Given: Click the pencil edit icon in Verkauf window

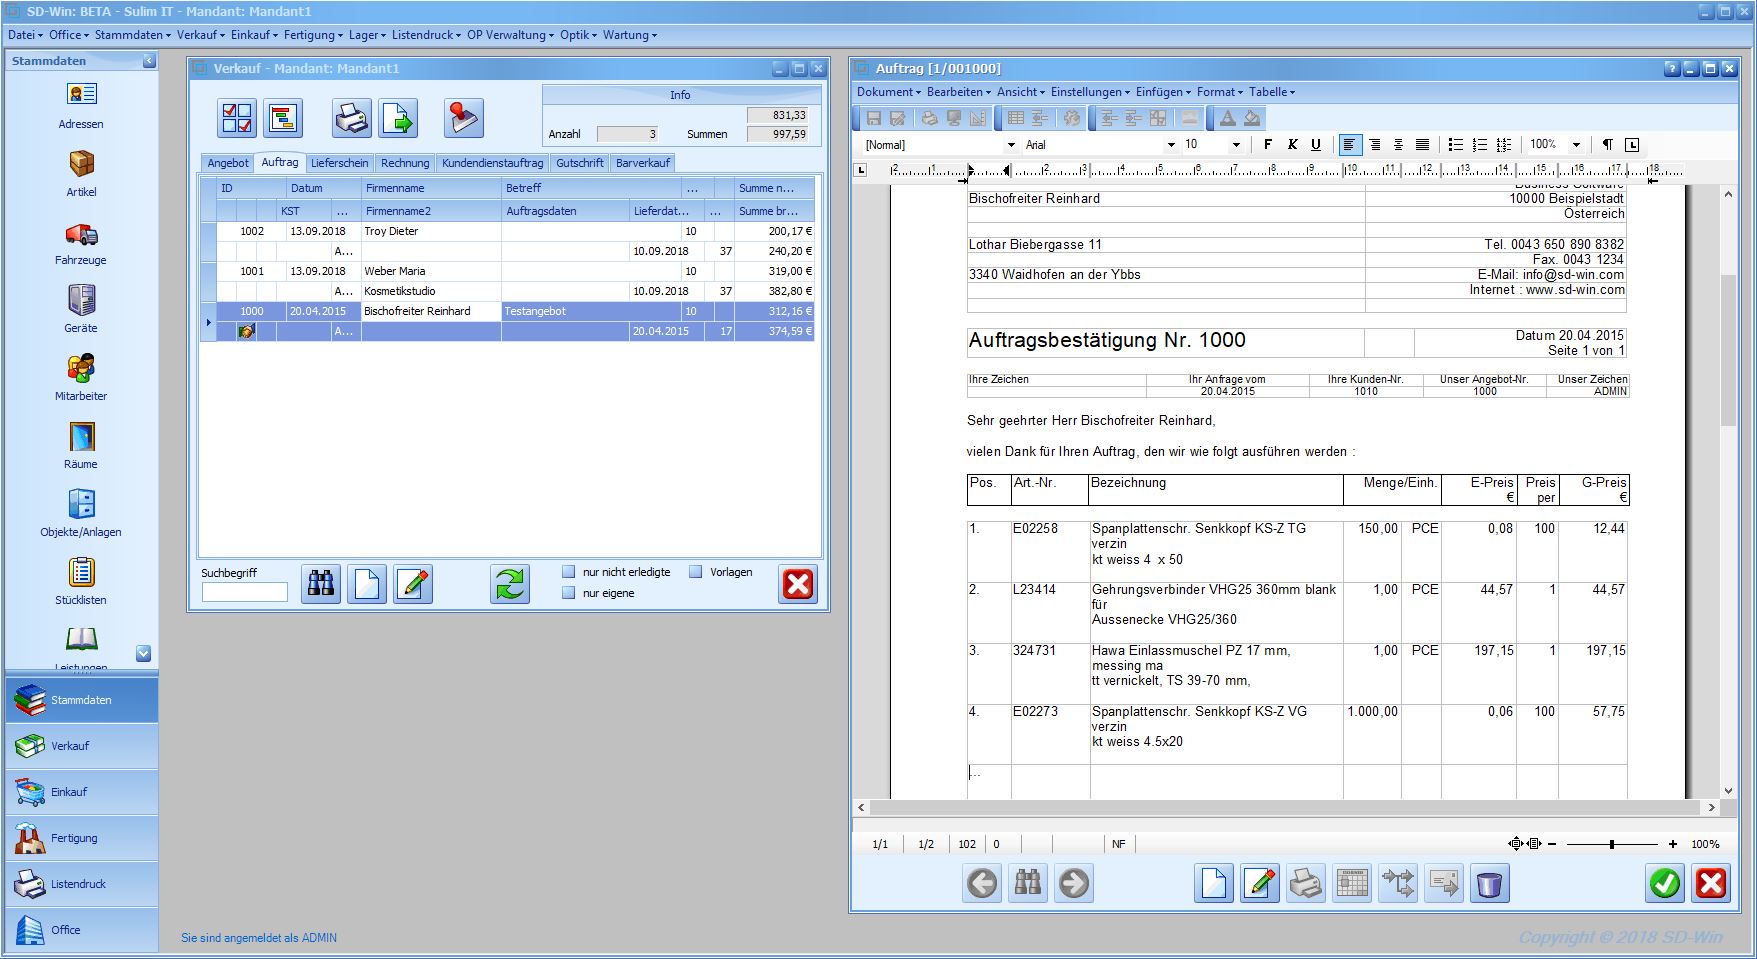Looking at the screenshot, I should [x=413, y=584].
